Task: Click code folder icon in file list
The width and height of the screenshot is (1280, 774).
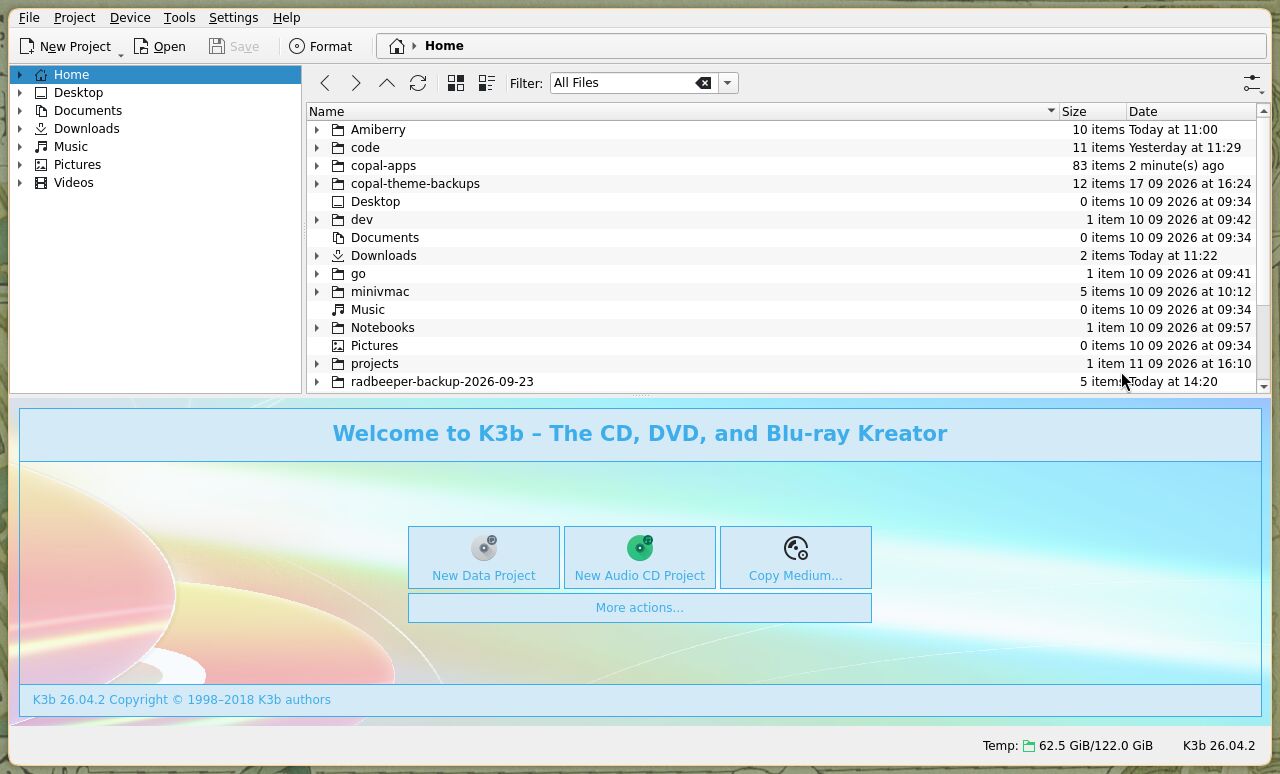Action: [338, 148]
